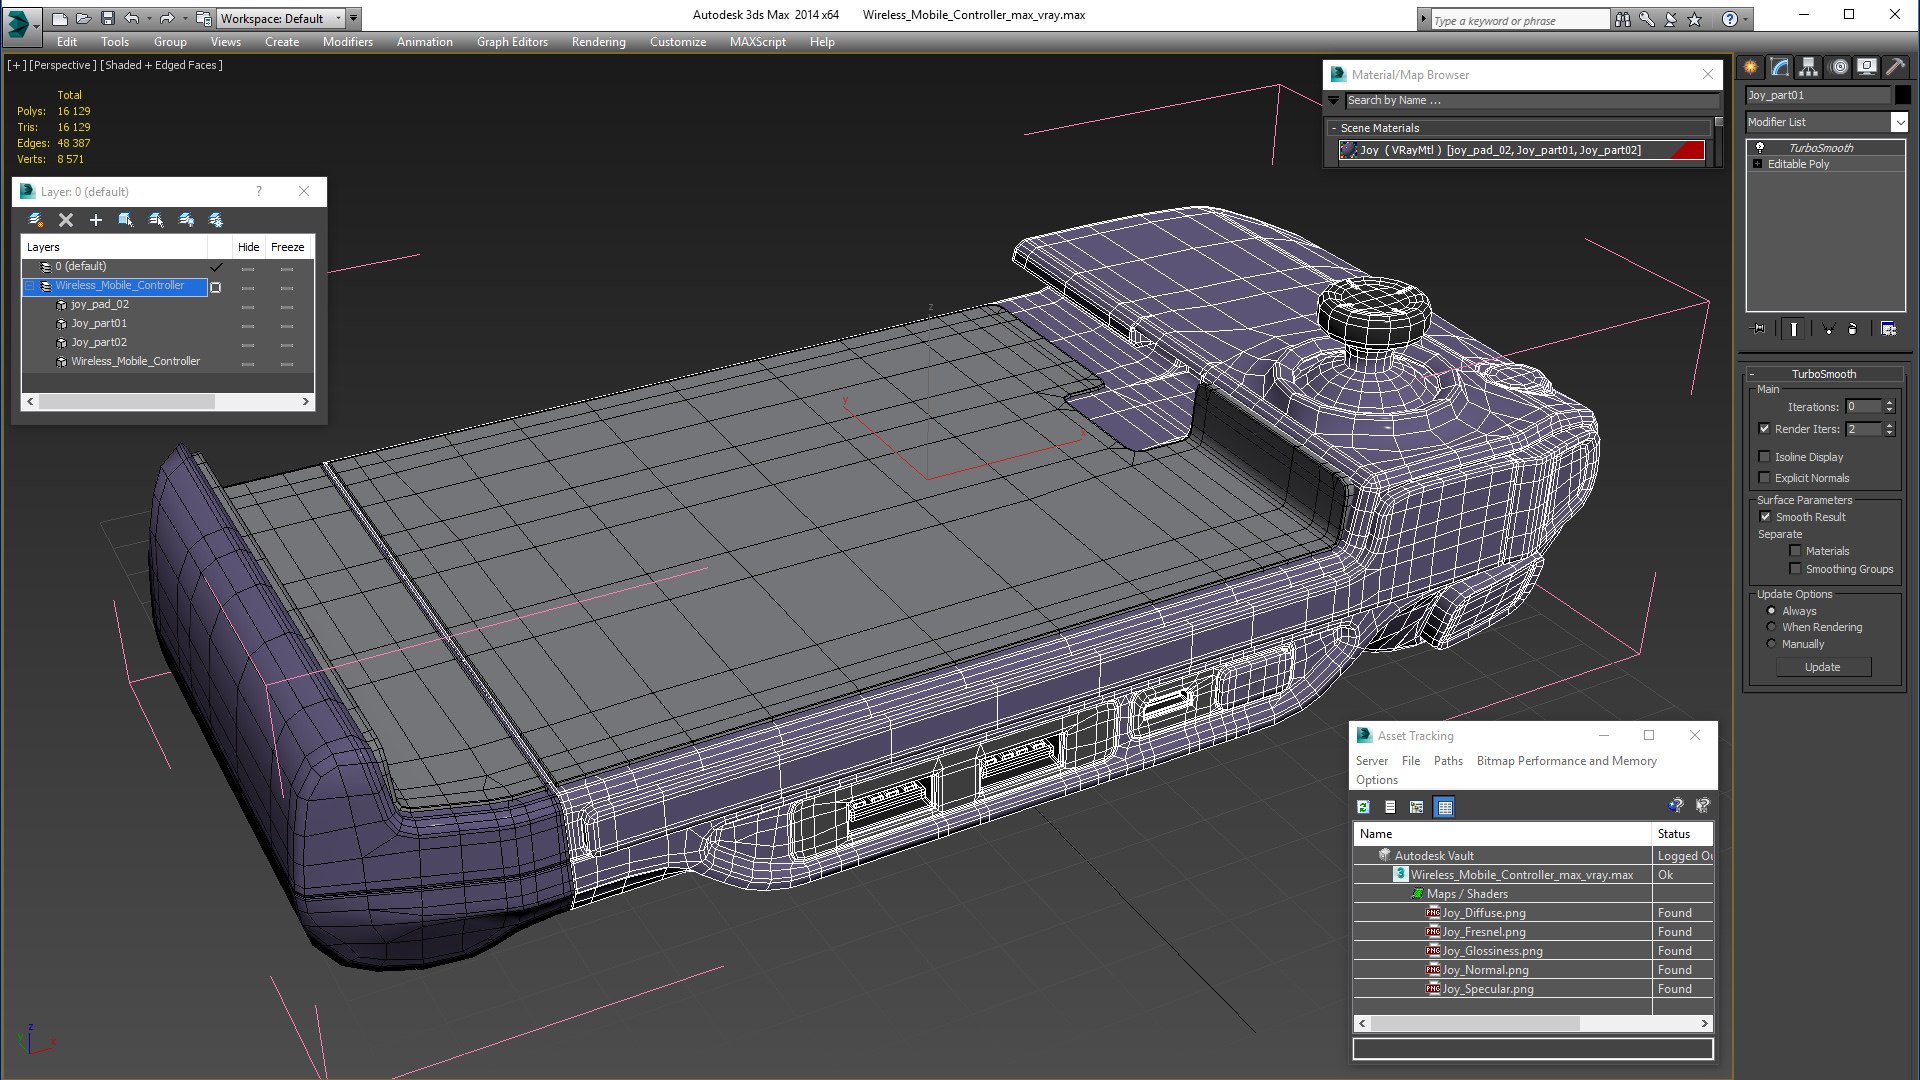The image size is (1920, 1080).
Task: Click the Joy_part01 object color swatch
Action: point(1903,95)
